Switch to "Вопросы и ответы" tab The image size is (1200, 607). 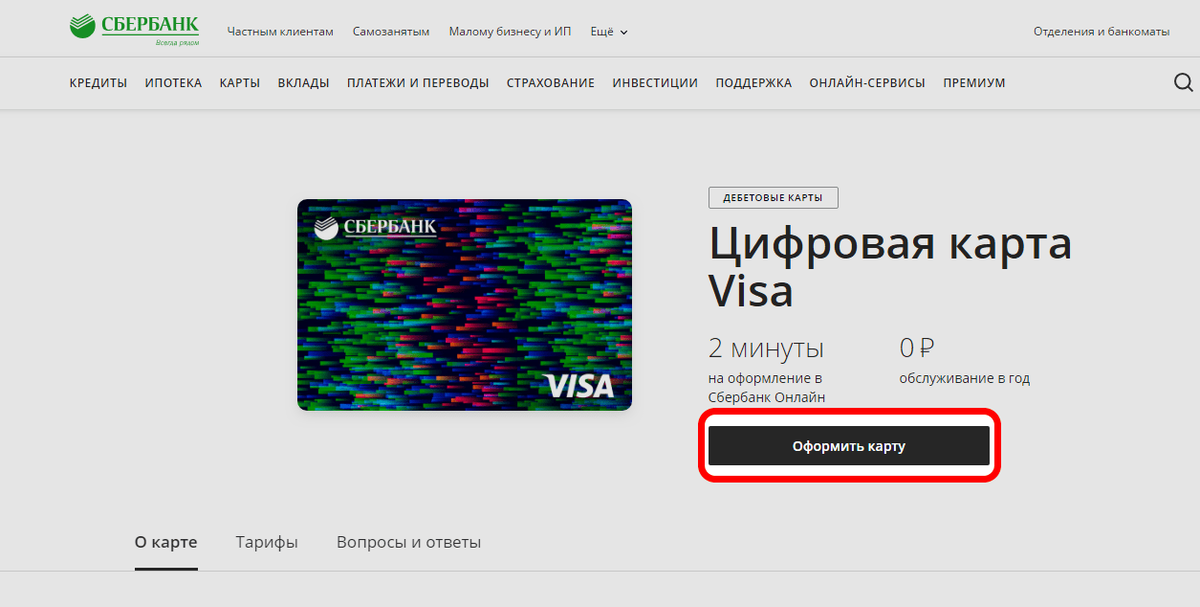(x=409, y=543)
